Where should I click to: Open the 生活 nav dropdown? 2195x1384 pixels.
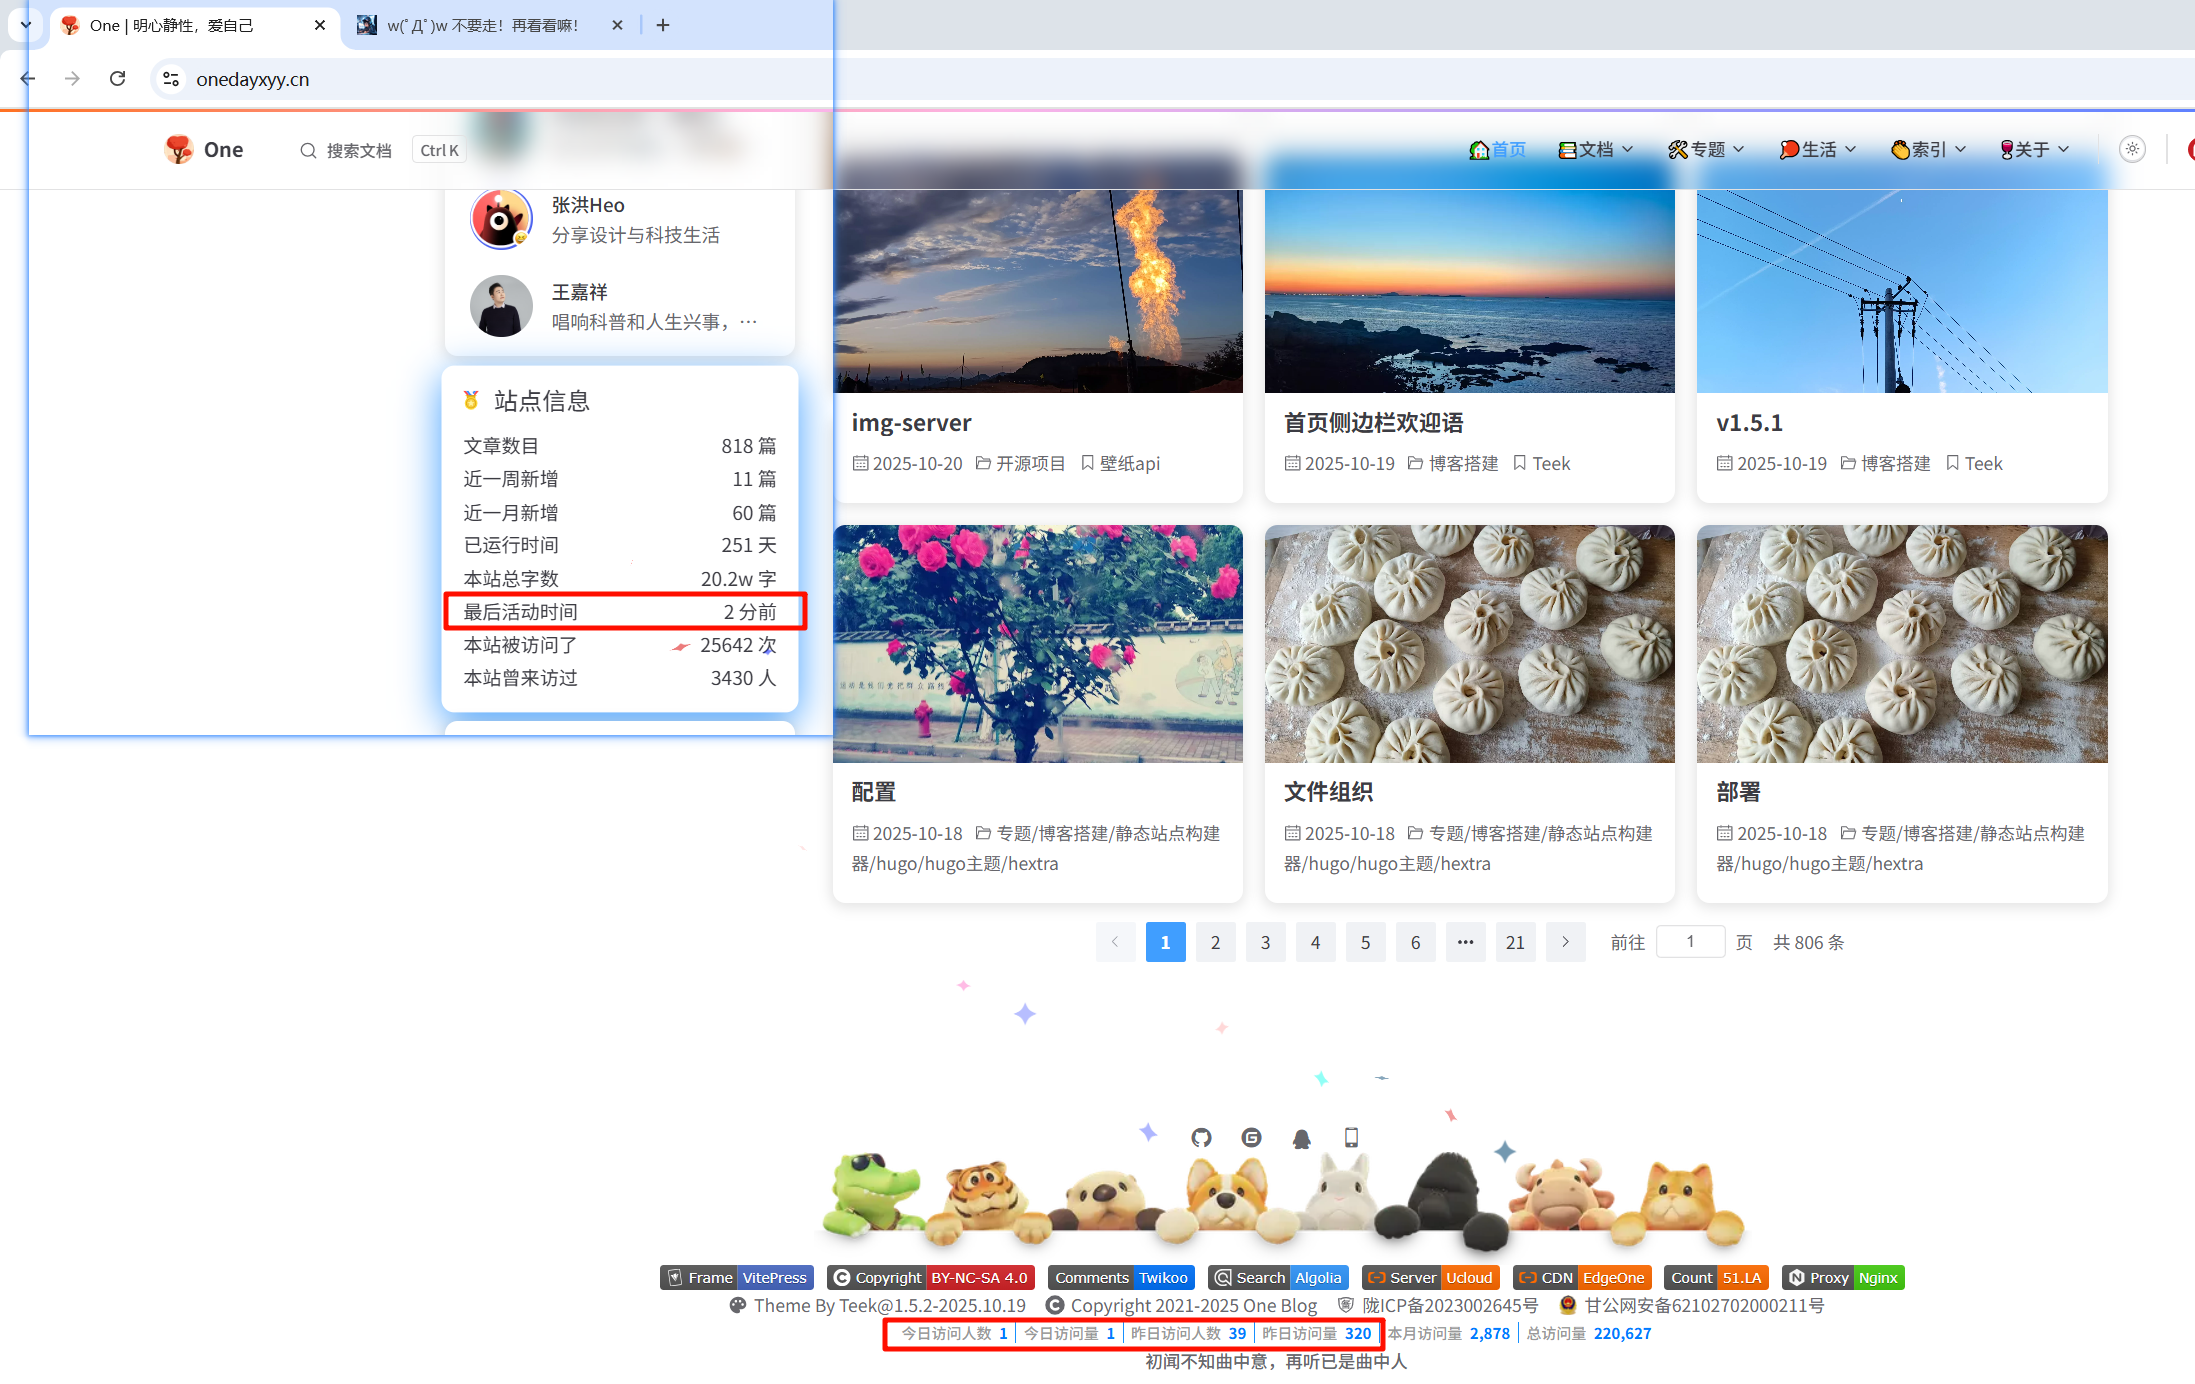pyautogui.click(x=1818, y=149)
